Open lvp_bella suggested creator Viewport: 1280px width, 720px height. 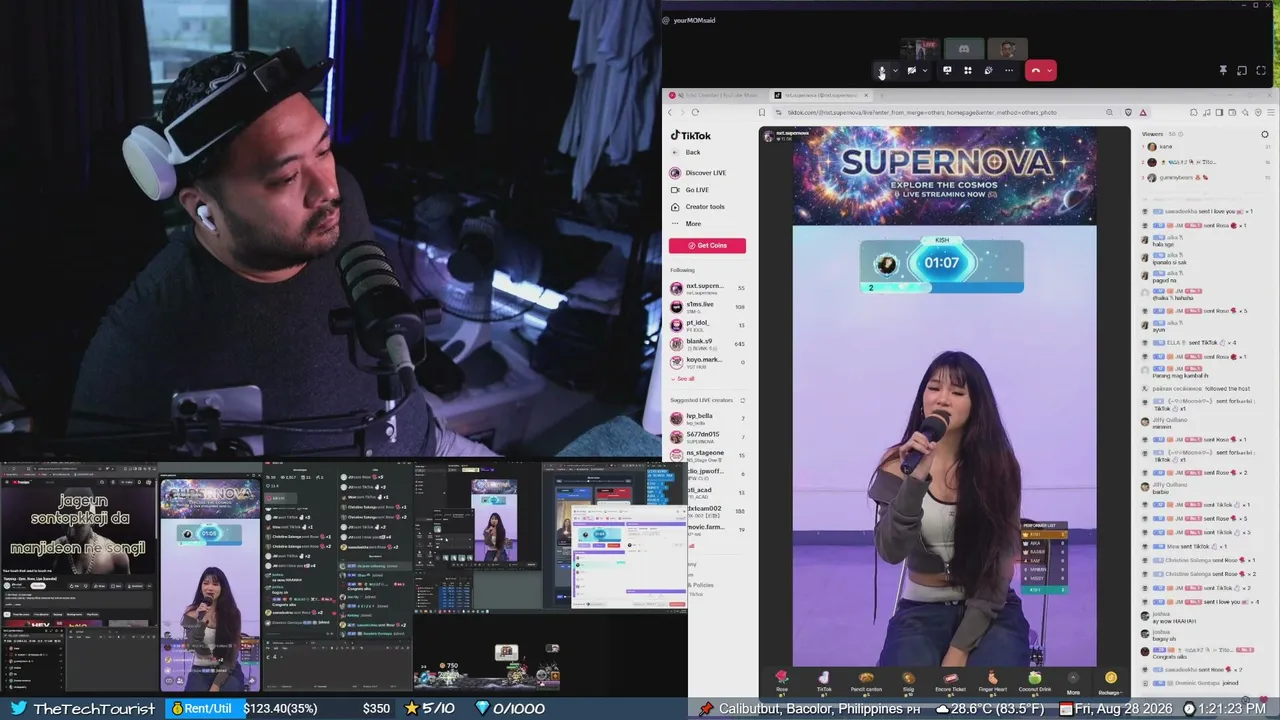click(x=707, y=418)
